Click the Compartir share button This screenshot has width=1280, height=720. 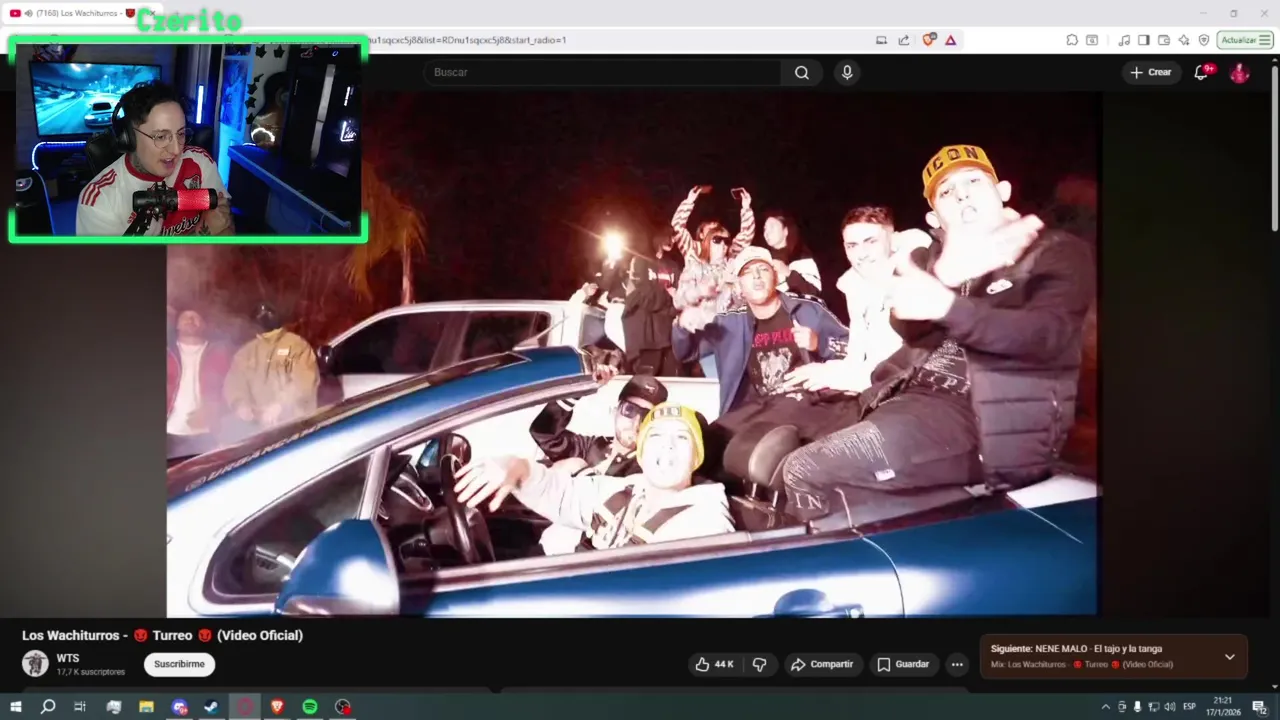[822, 664]
